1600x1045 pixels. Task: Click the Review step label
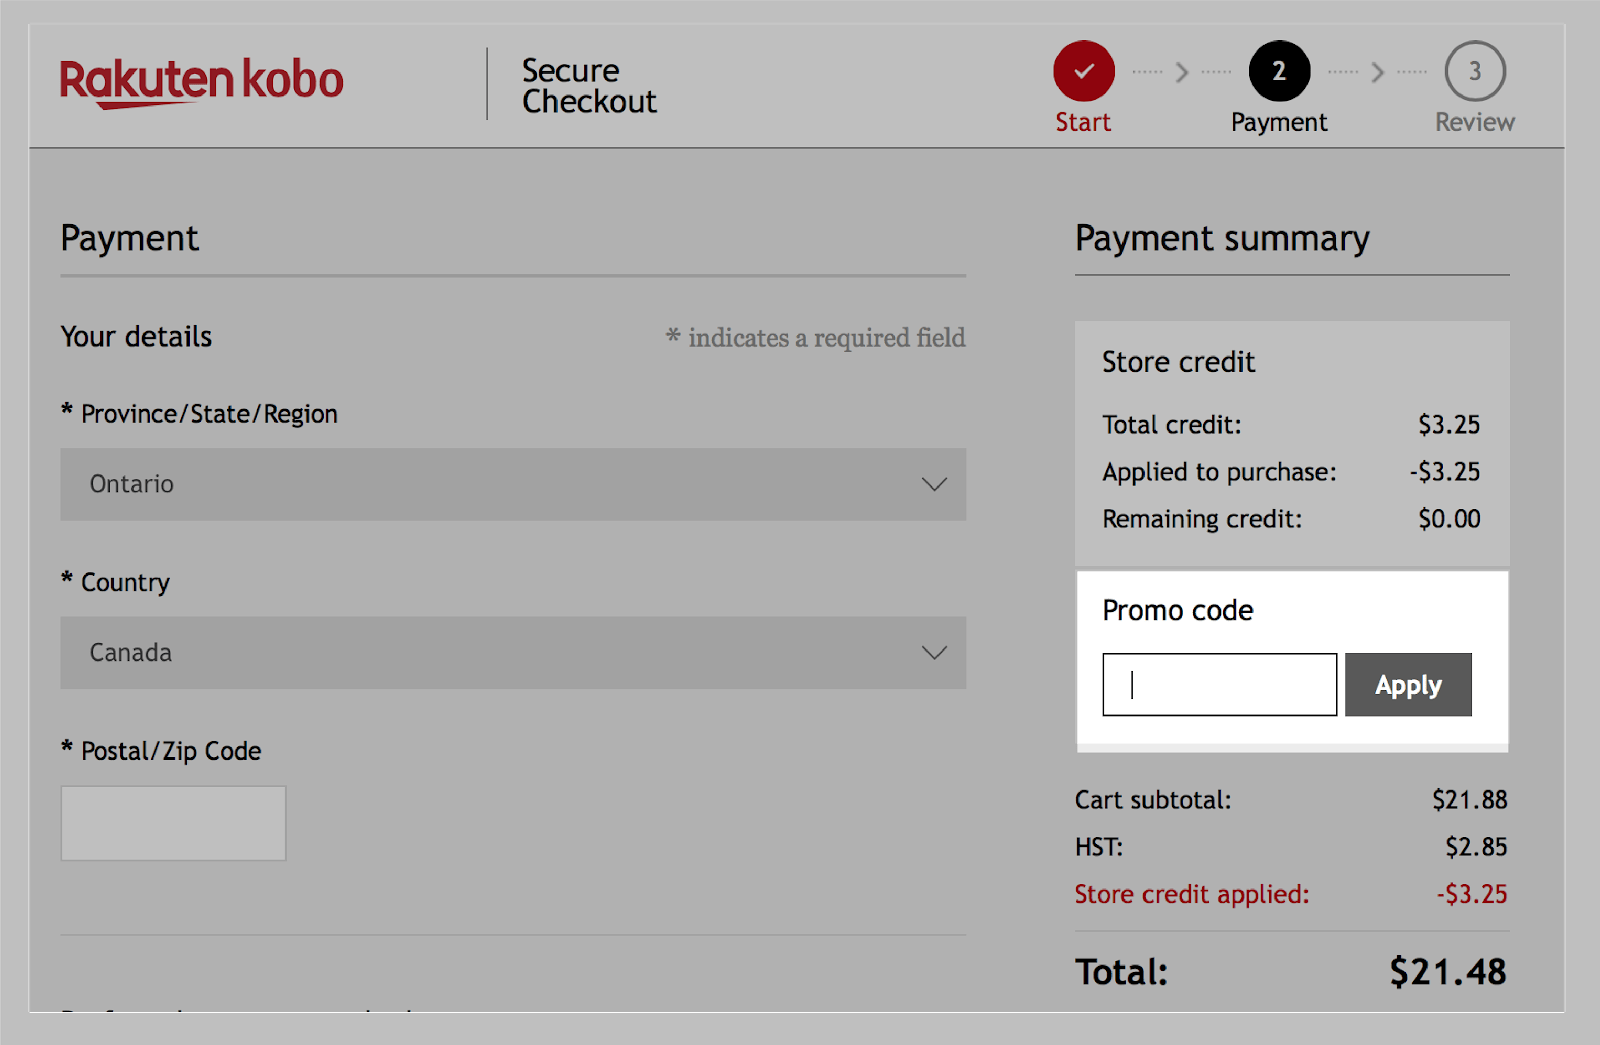point(1474,122)
